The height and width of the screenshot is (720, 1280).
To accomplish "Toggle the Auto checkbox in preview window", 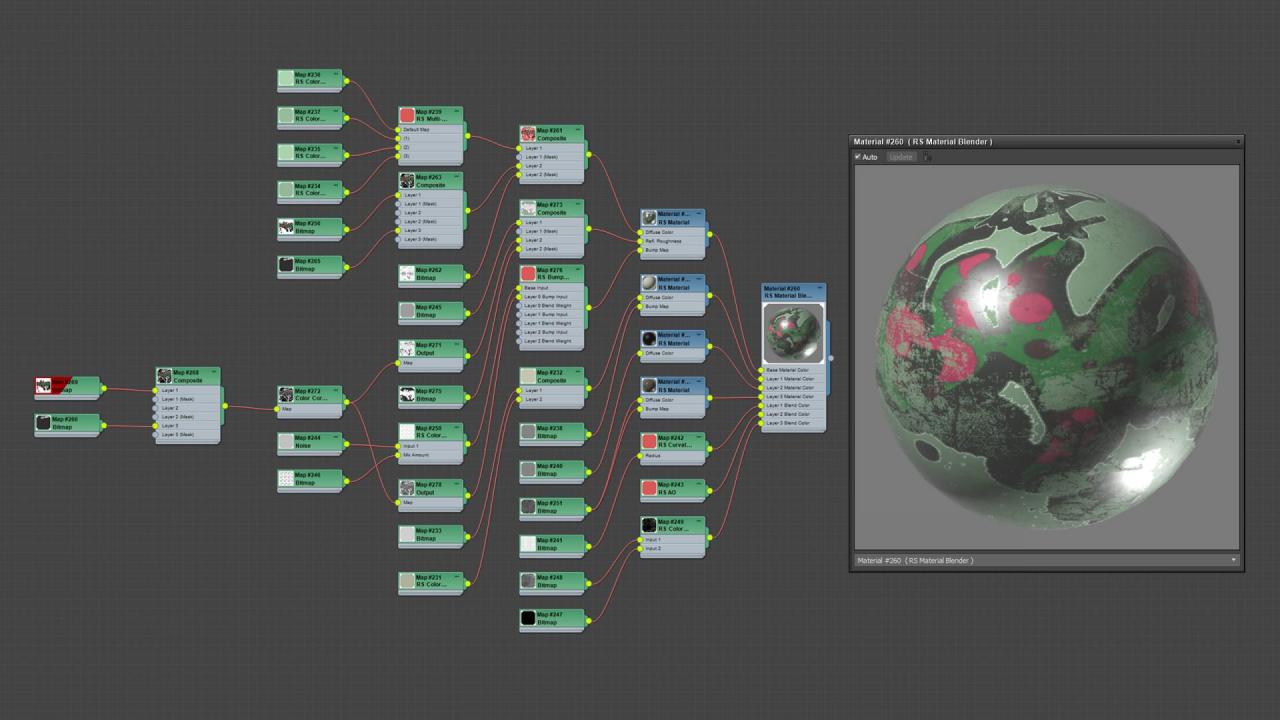I will 858,157.
